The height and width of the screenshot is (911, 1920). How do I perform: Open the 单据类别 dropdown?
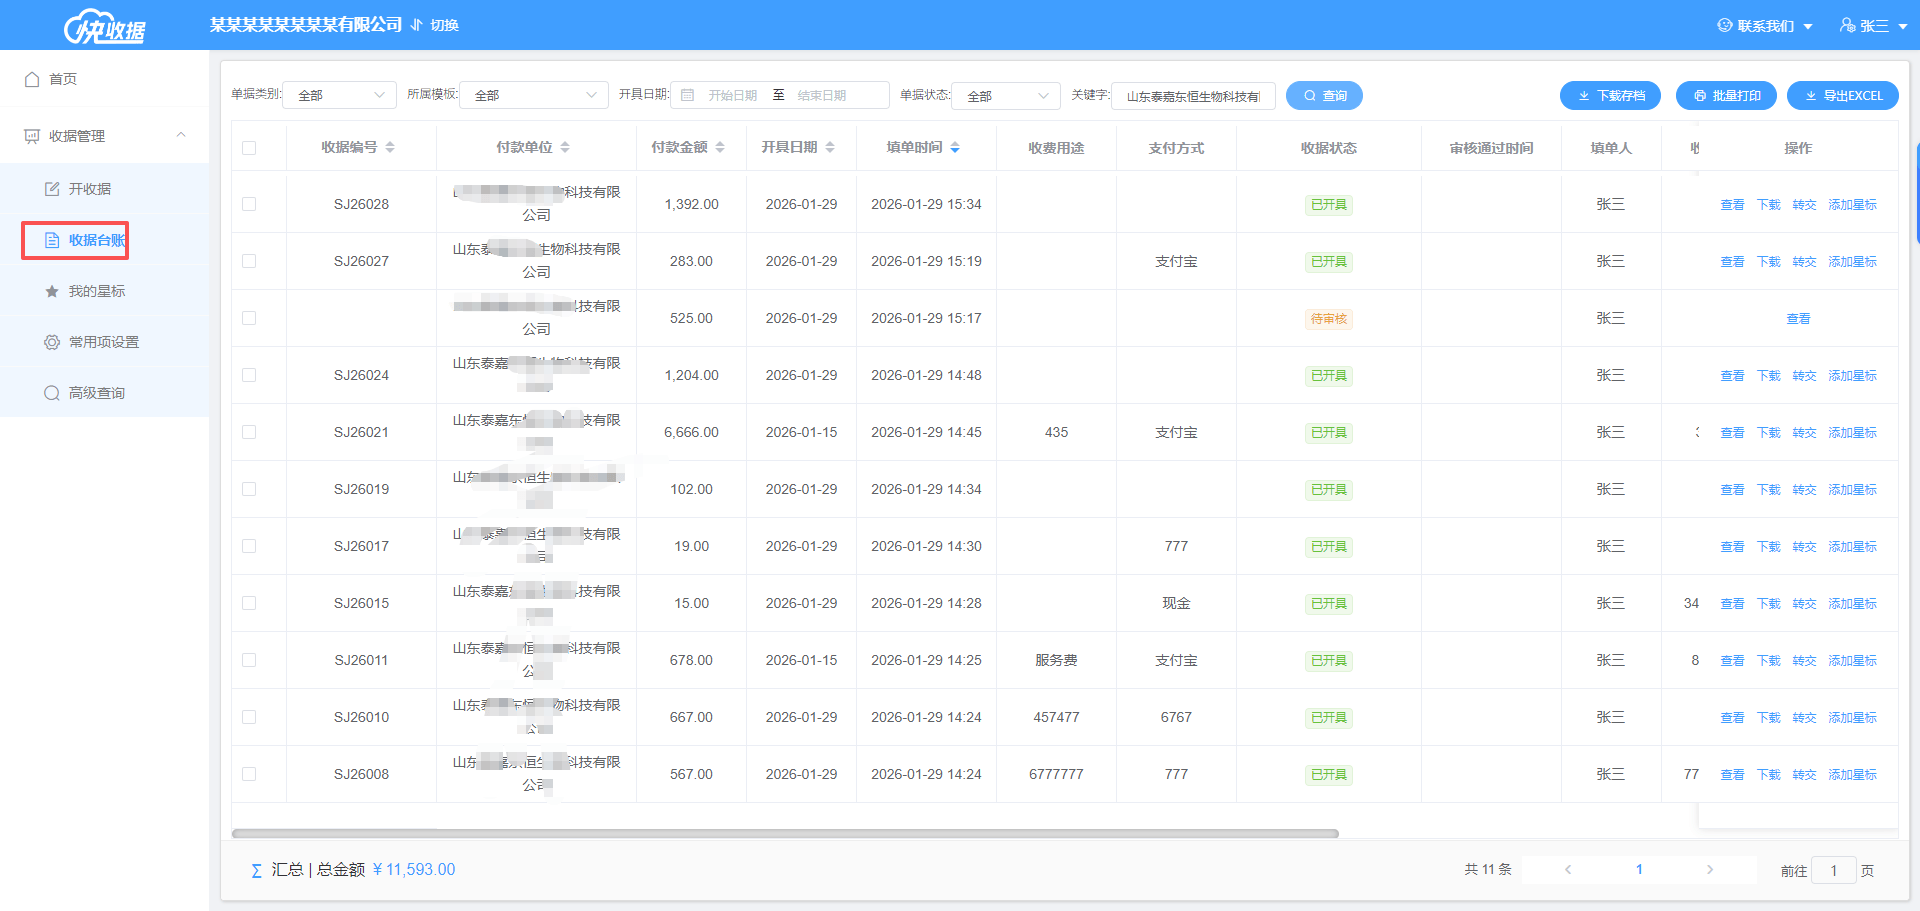[x=340, y=95]
